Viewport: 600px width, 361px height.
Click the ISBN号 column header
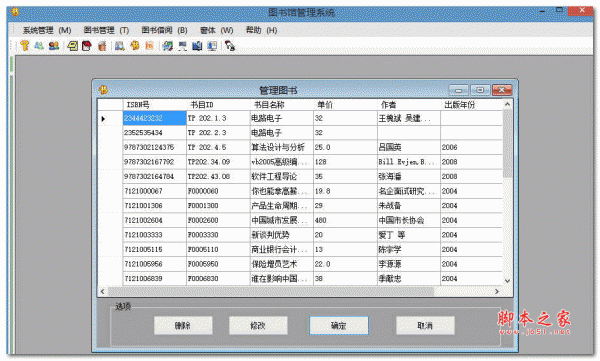coord(155,105)
